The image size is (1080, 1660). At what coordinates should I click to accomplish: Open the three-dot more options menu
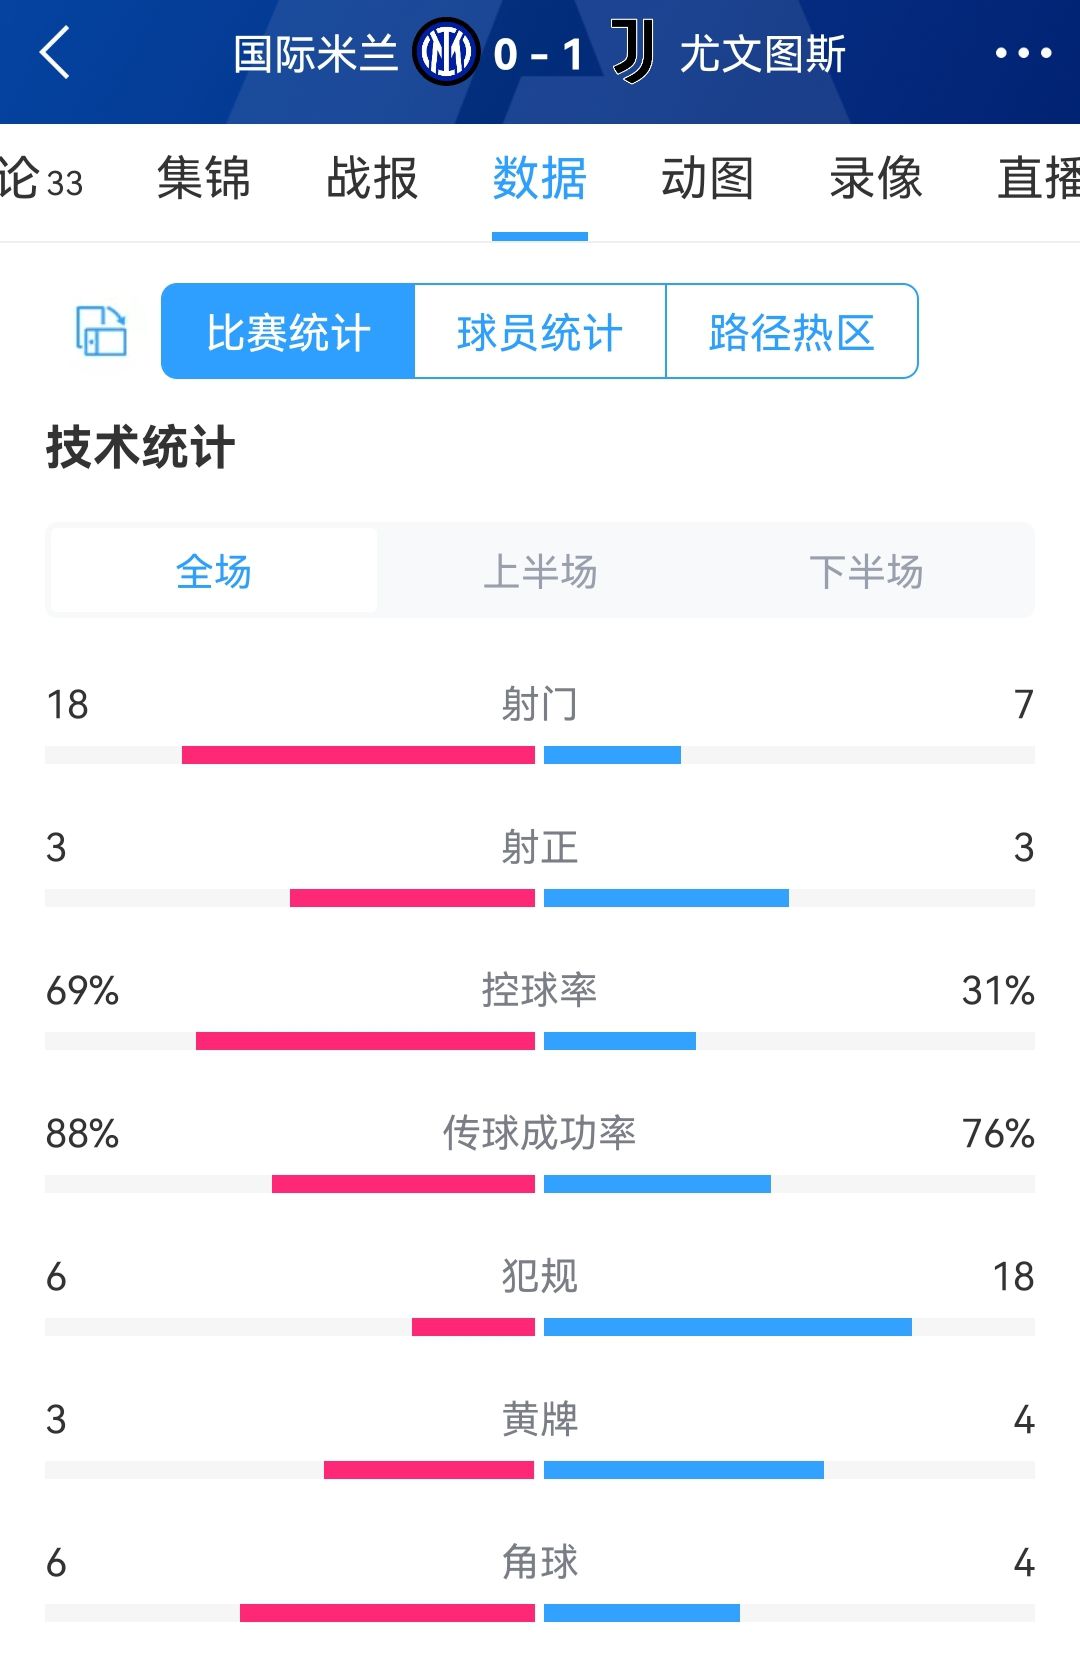tap(1022, 54)
